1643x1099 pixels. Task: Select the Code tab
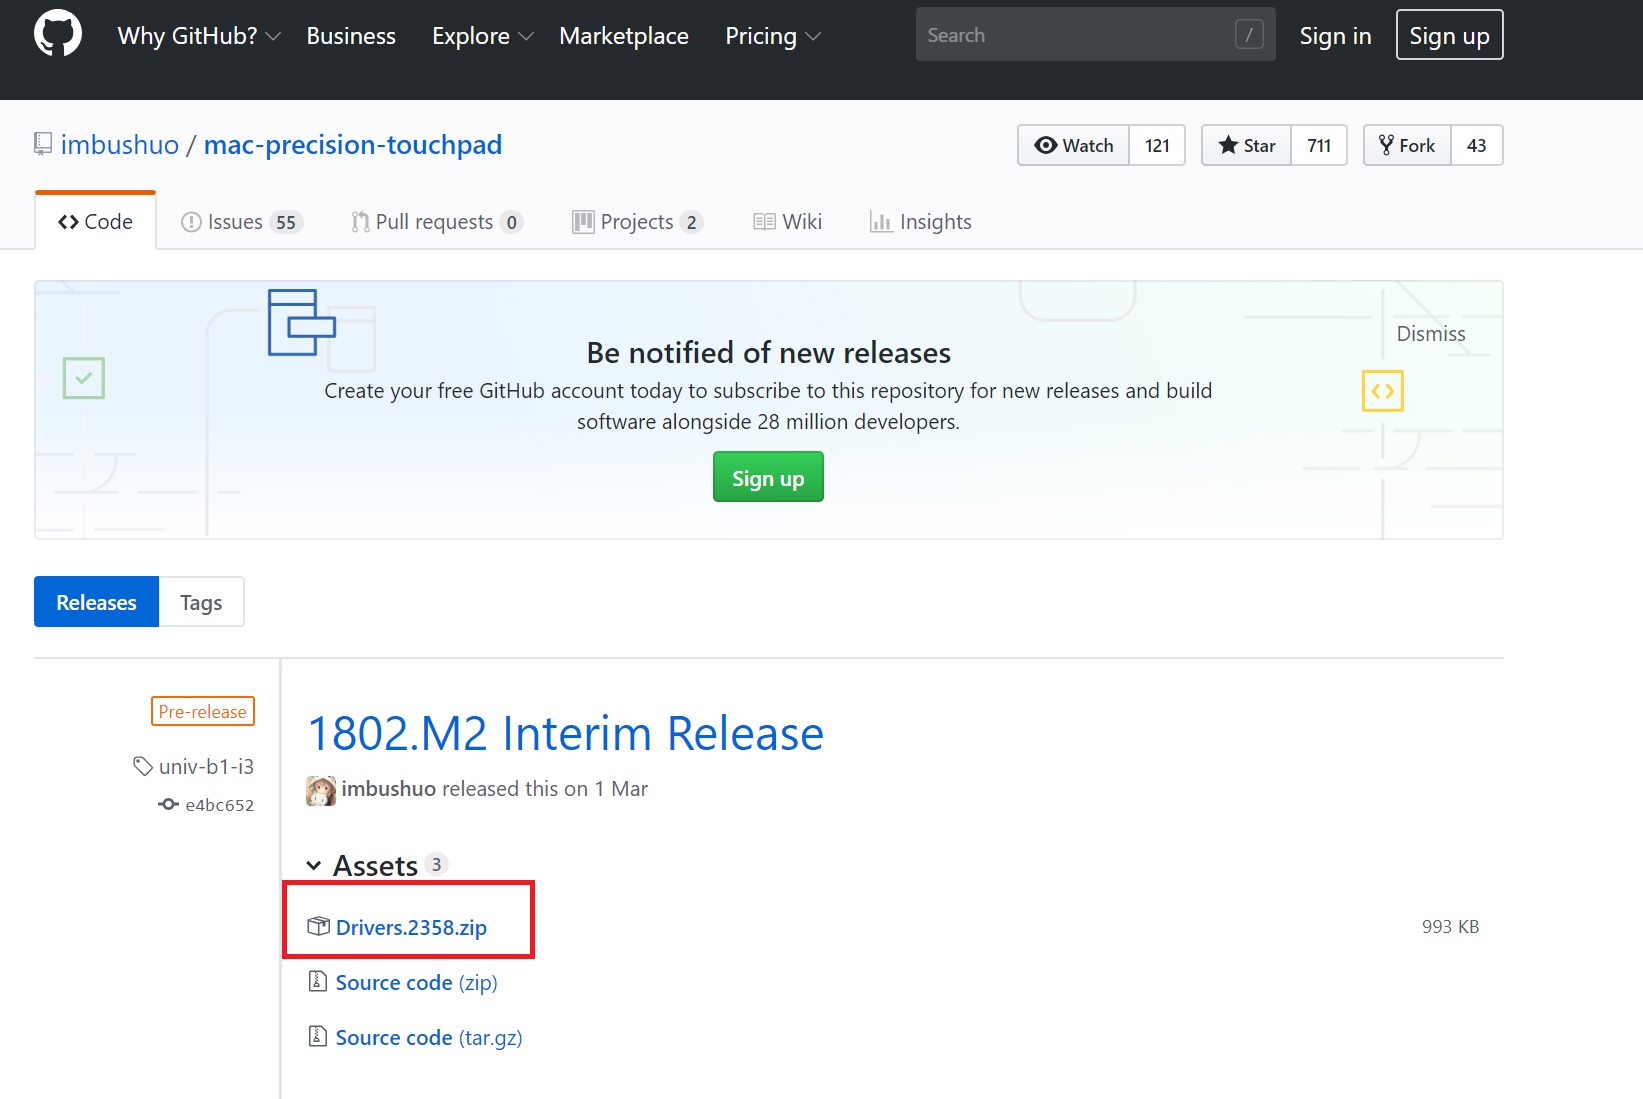click(95, 221)
